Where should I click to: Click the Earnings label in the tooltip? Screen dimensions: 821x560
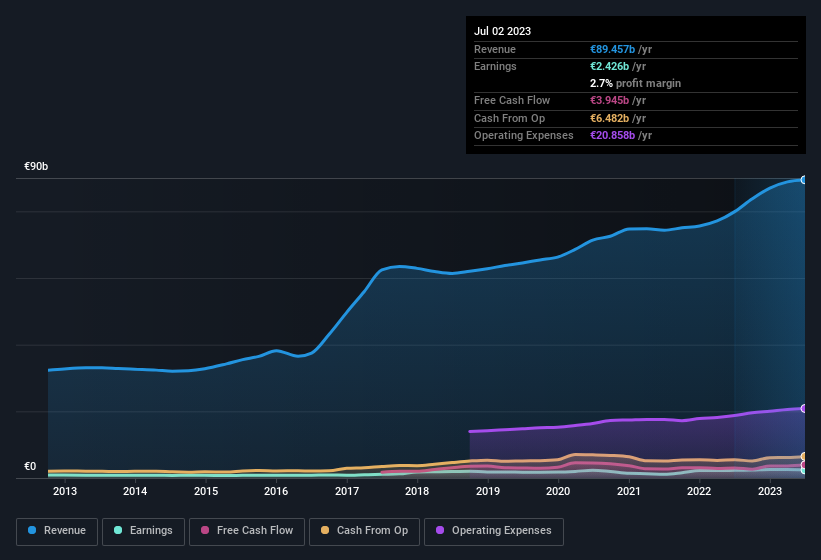point(495,66)
